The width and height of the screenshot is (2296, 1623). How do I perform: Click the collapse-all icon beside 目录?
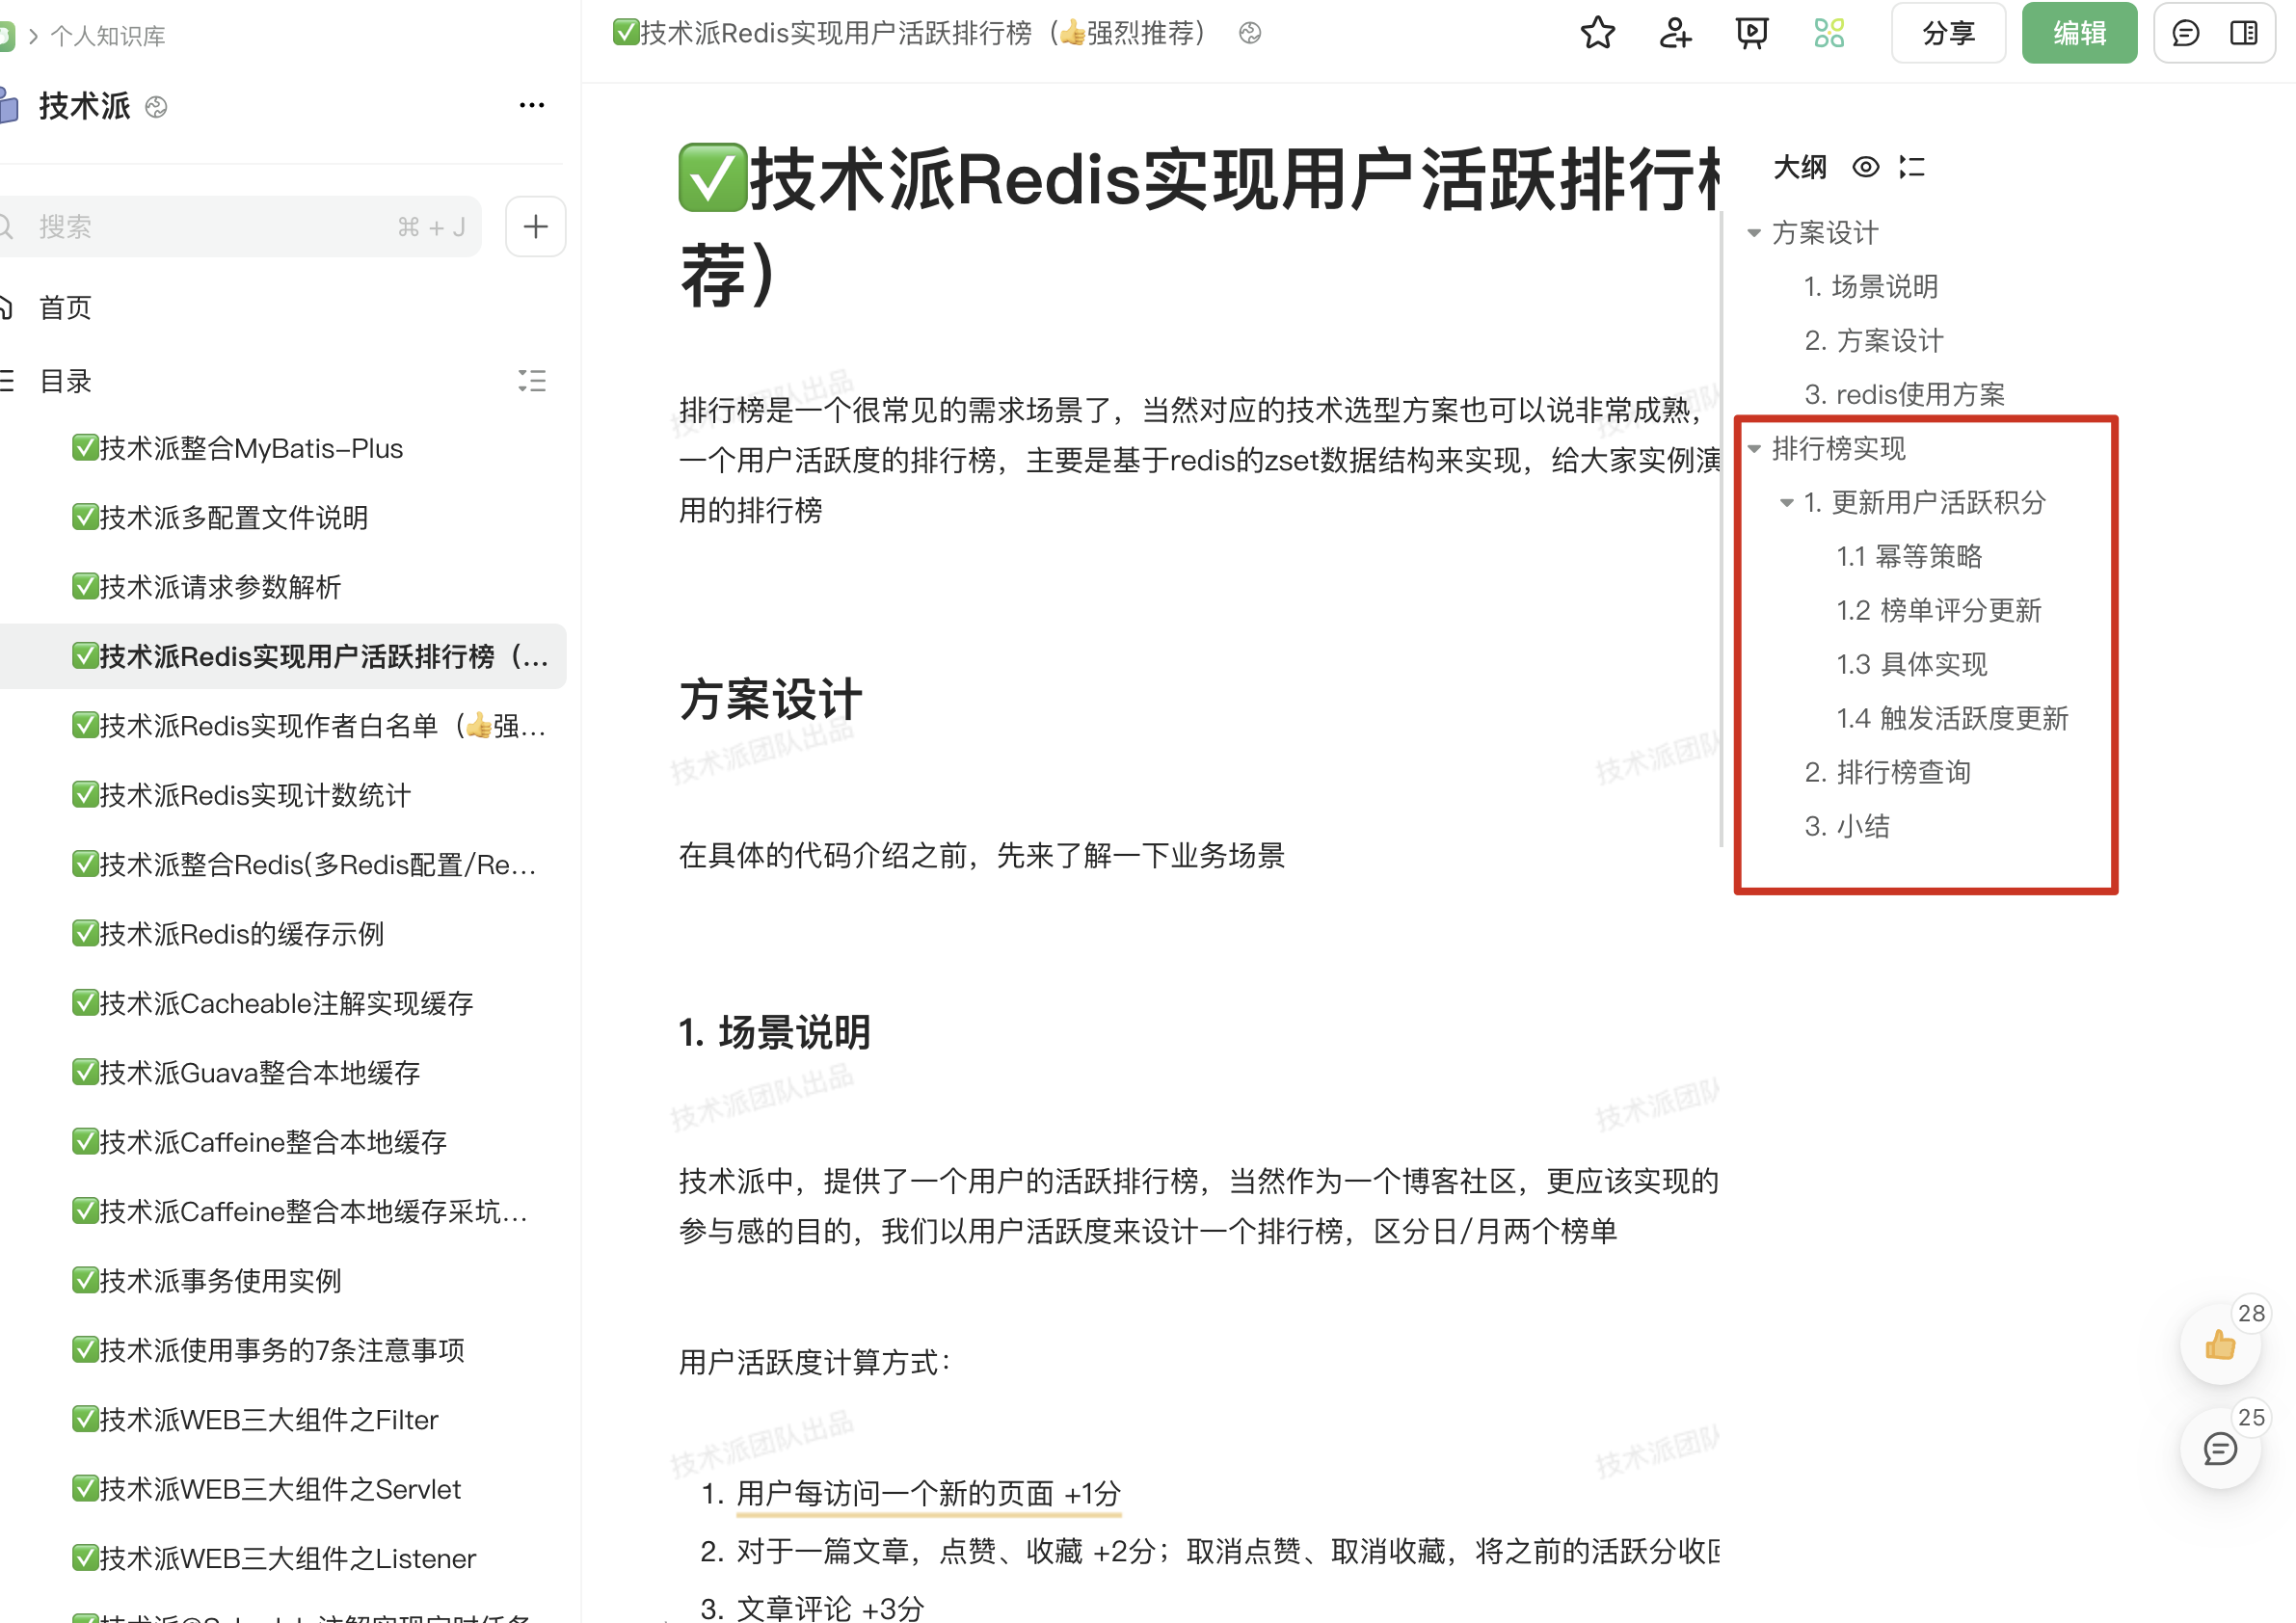tap(532, 381)
